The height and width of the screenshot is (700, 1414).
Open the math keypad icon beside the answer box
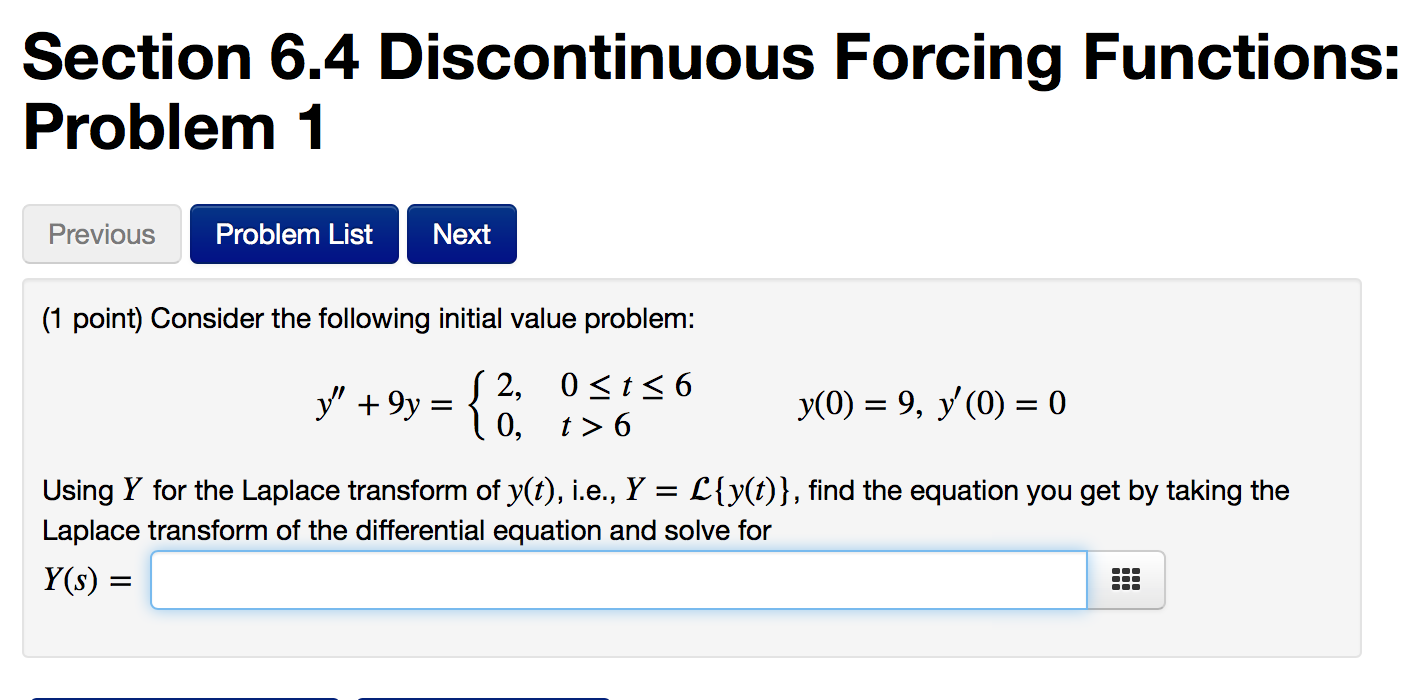(x=1126, y=580)
